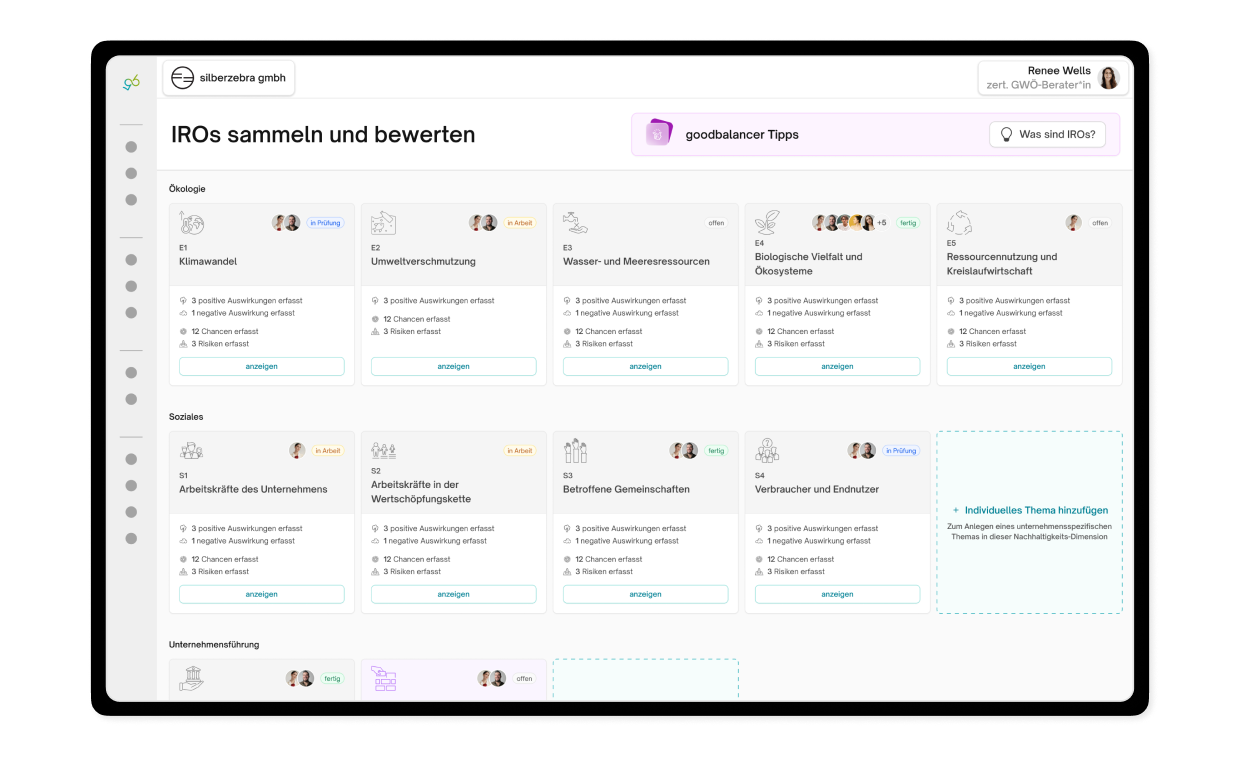Toggle the 'in Arbeit' badge on Umweltverschmutzung
This screenshot has height=757, width=1240.
point(520,223)
